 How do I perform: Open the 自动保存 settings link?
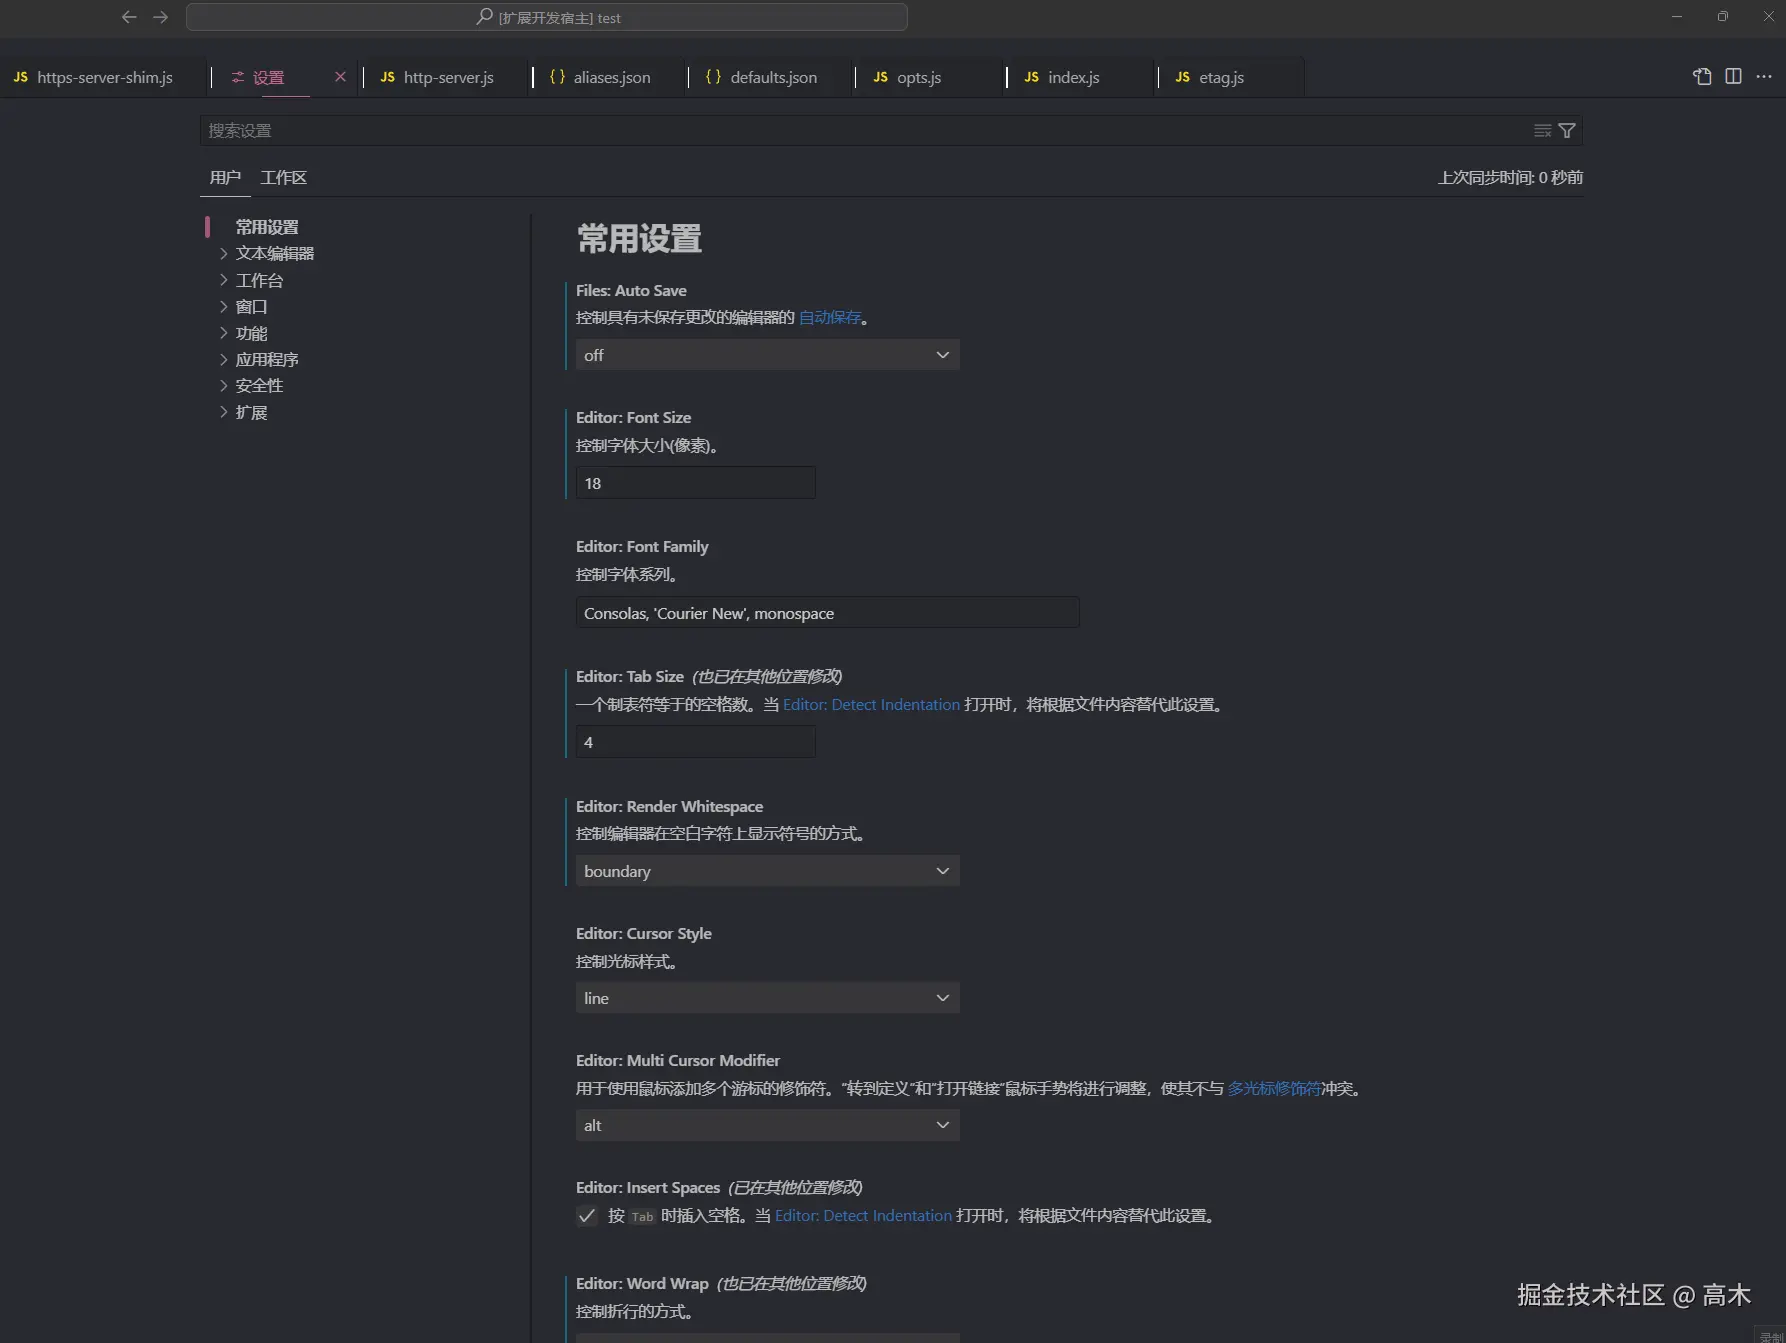tap(828, 317)
